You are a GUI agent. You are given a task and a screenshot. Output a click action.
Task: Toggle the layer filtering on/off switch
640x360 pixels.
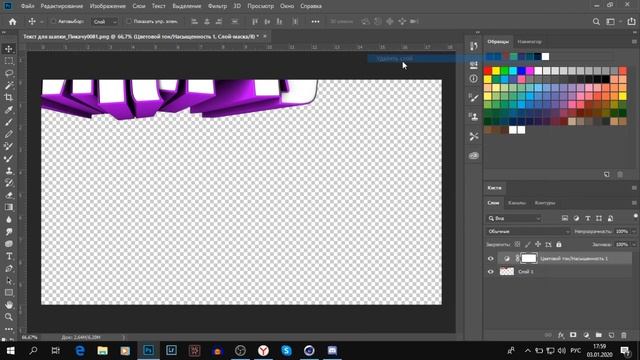[x=636, y=217]
